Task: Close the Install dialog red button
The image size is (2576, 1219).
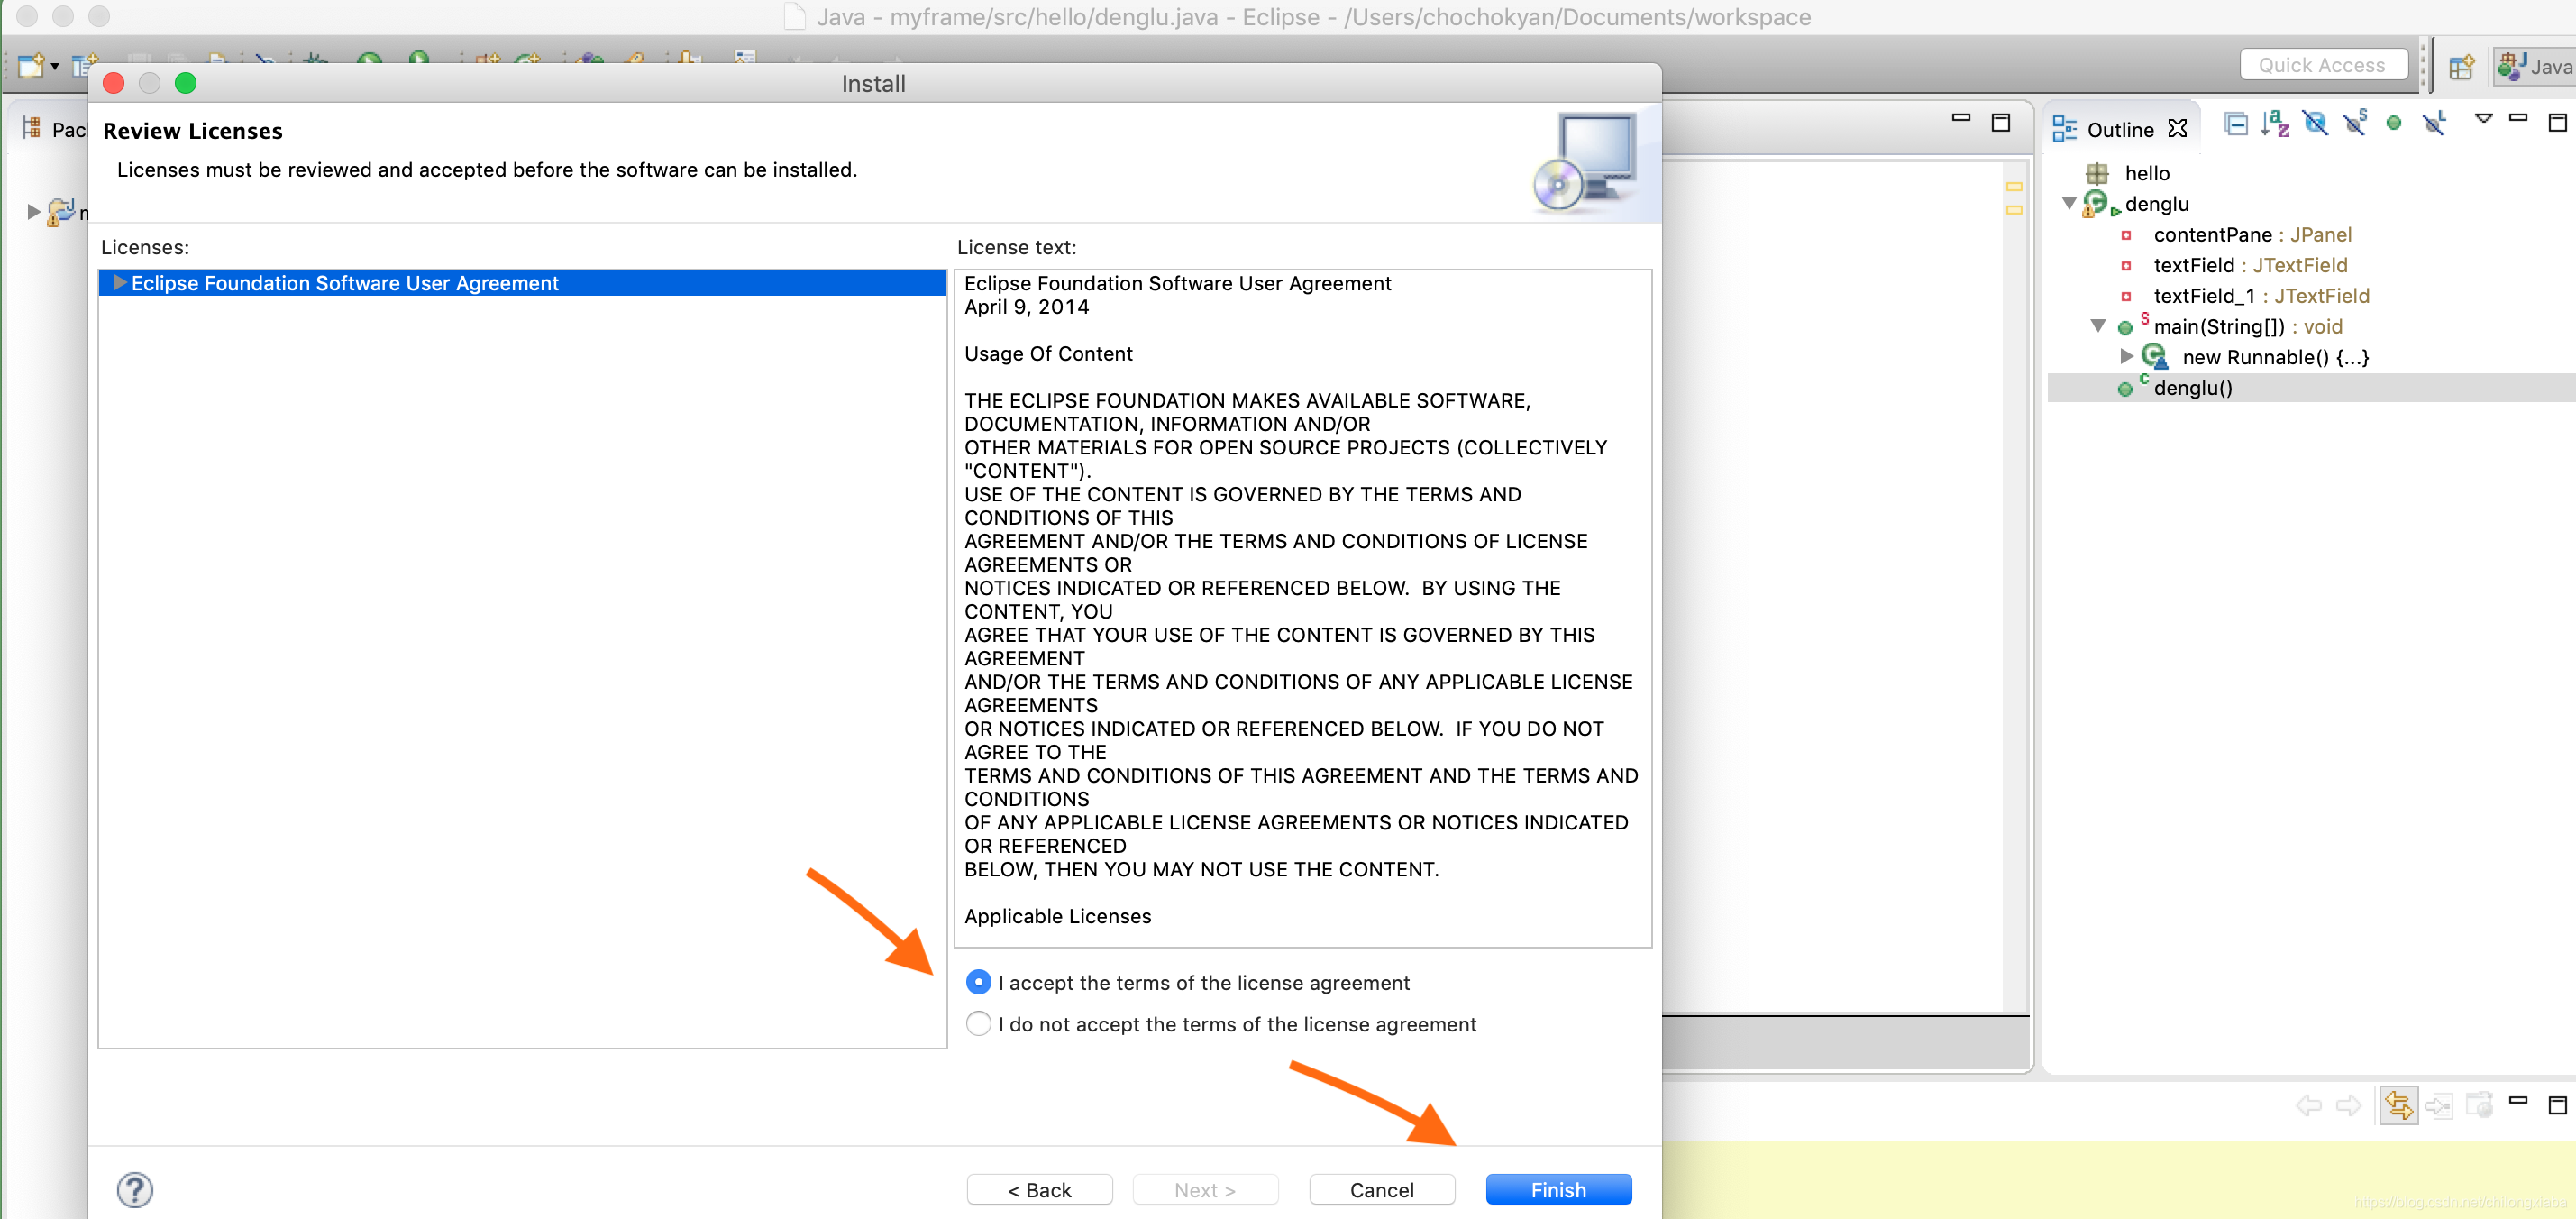Action: (x=113, y=83)
